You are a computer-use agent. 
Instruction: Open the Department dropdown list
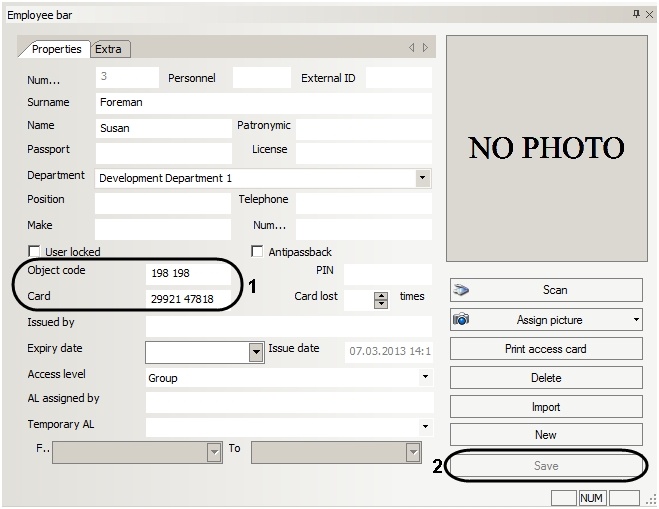click(422, 178)
